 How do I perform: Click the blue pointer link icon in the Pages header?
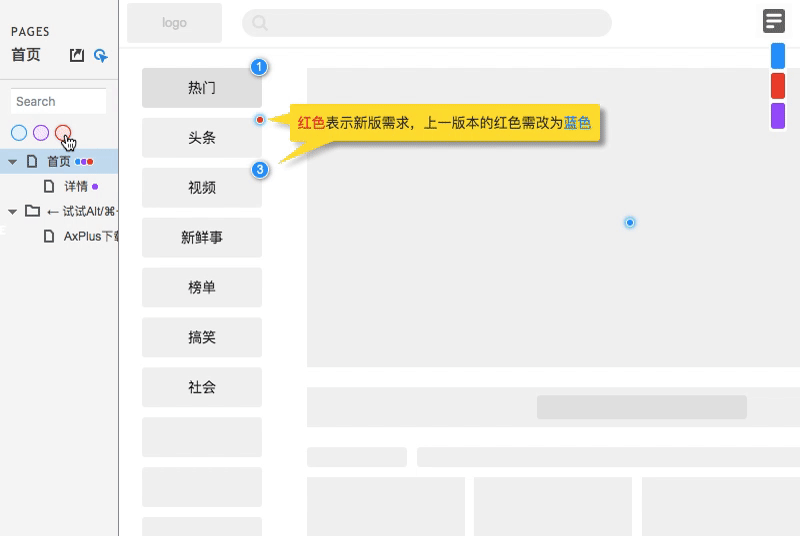click(100, 56)
